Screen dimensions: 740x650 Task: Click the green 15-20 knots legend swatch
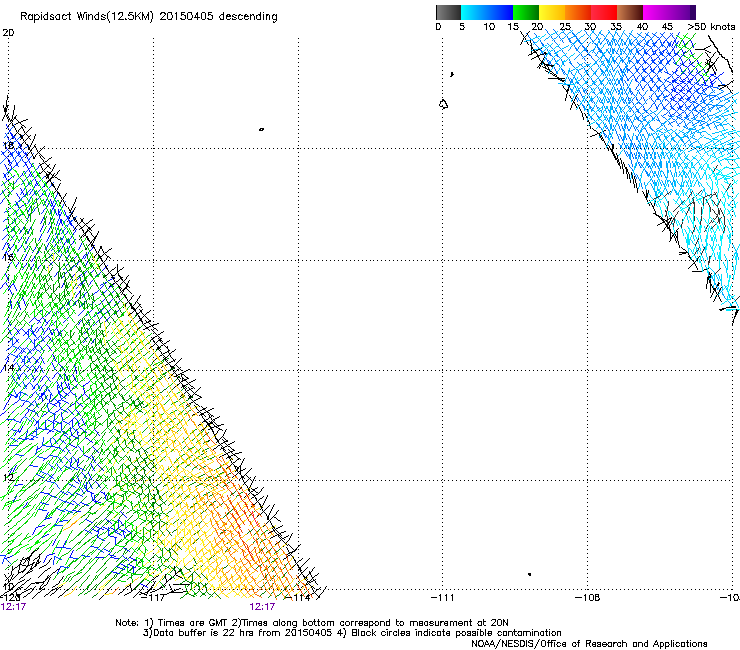click(526, 12)
